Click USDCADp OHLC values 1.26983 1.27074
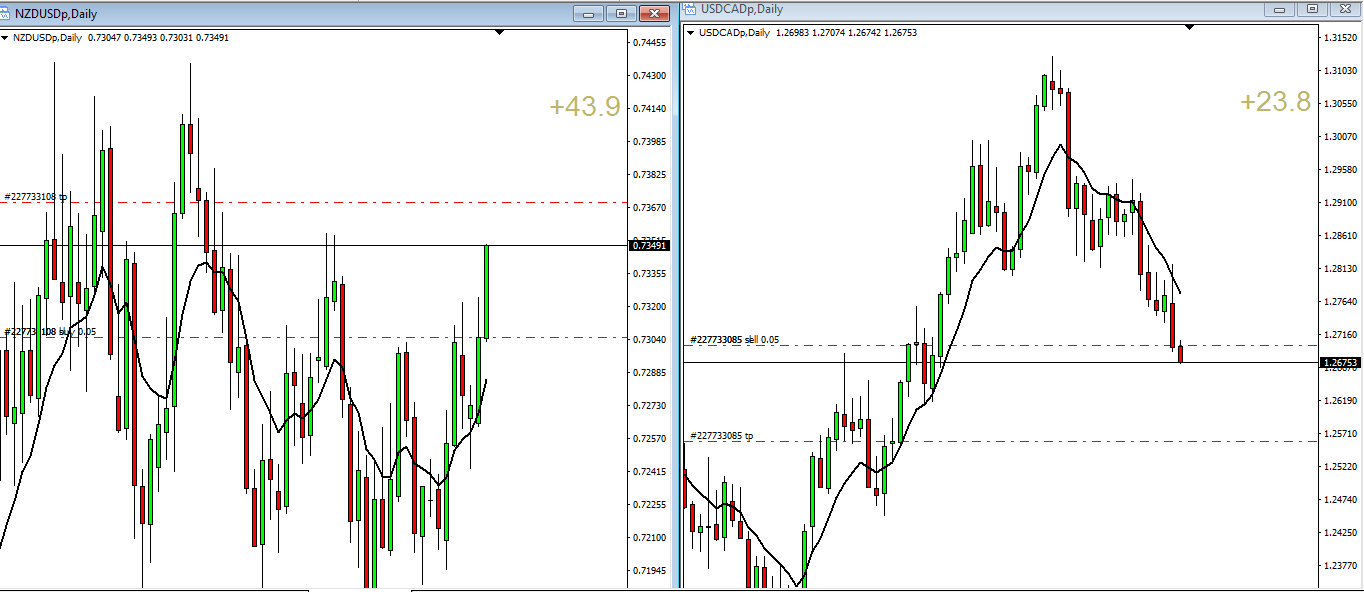The image size is (1364, 592). [x=811, y=33]
